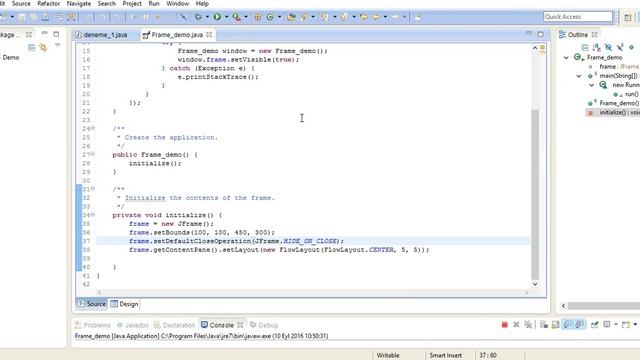Click Outline panel horizontal scrollbar left arrow

pos(564,306)
